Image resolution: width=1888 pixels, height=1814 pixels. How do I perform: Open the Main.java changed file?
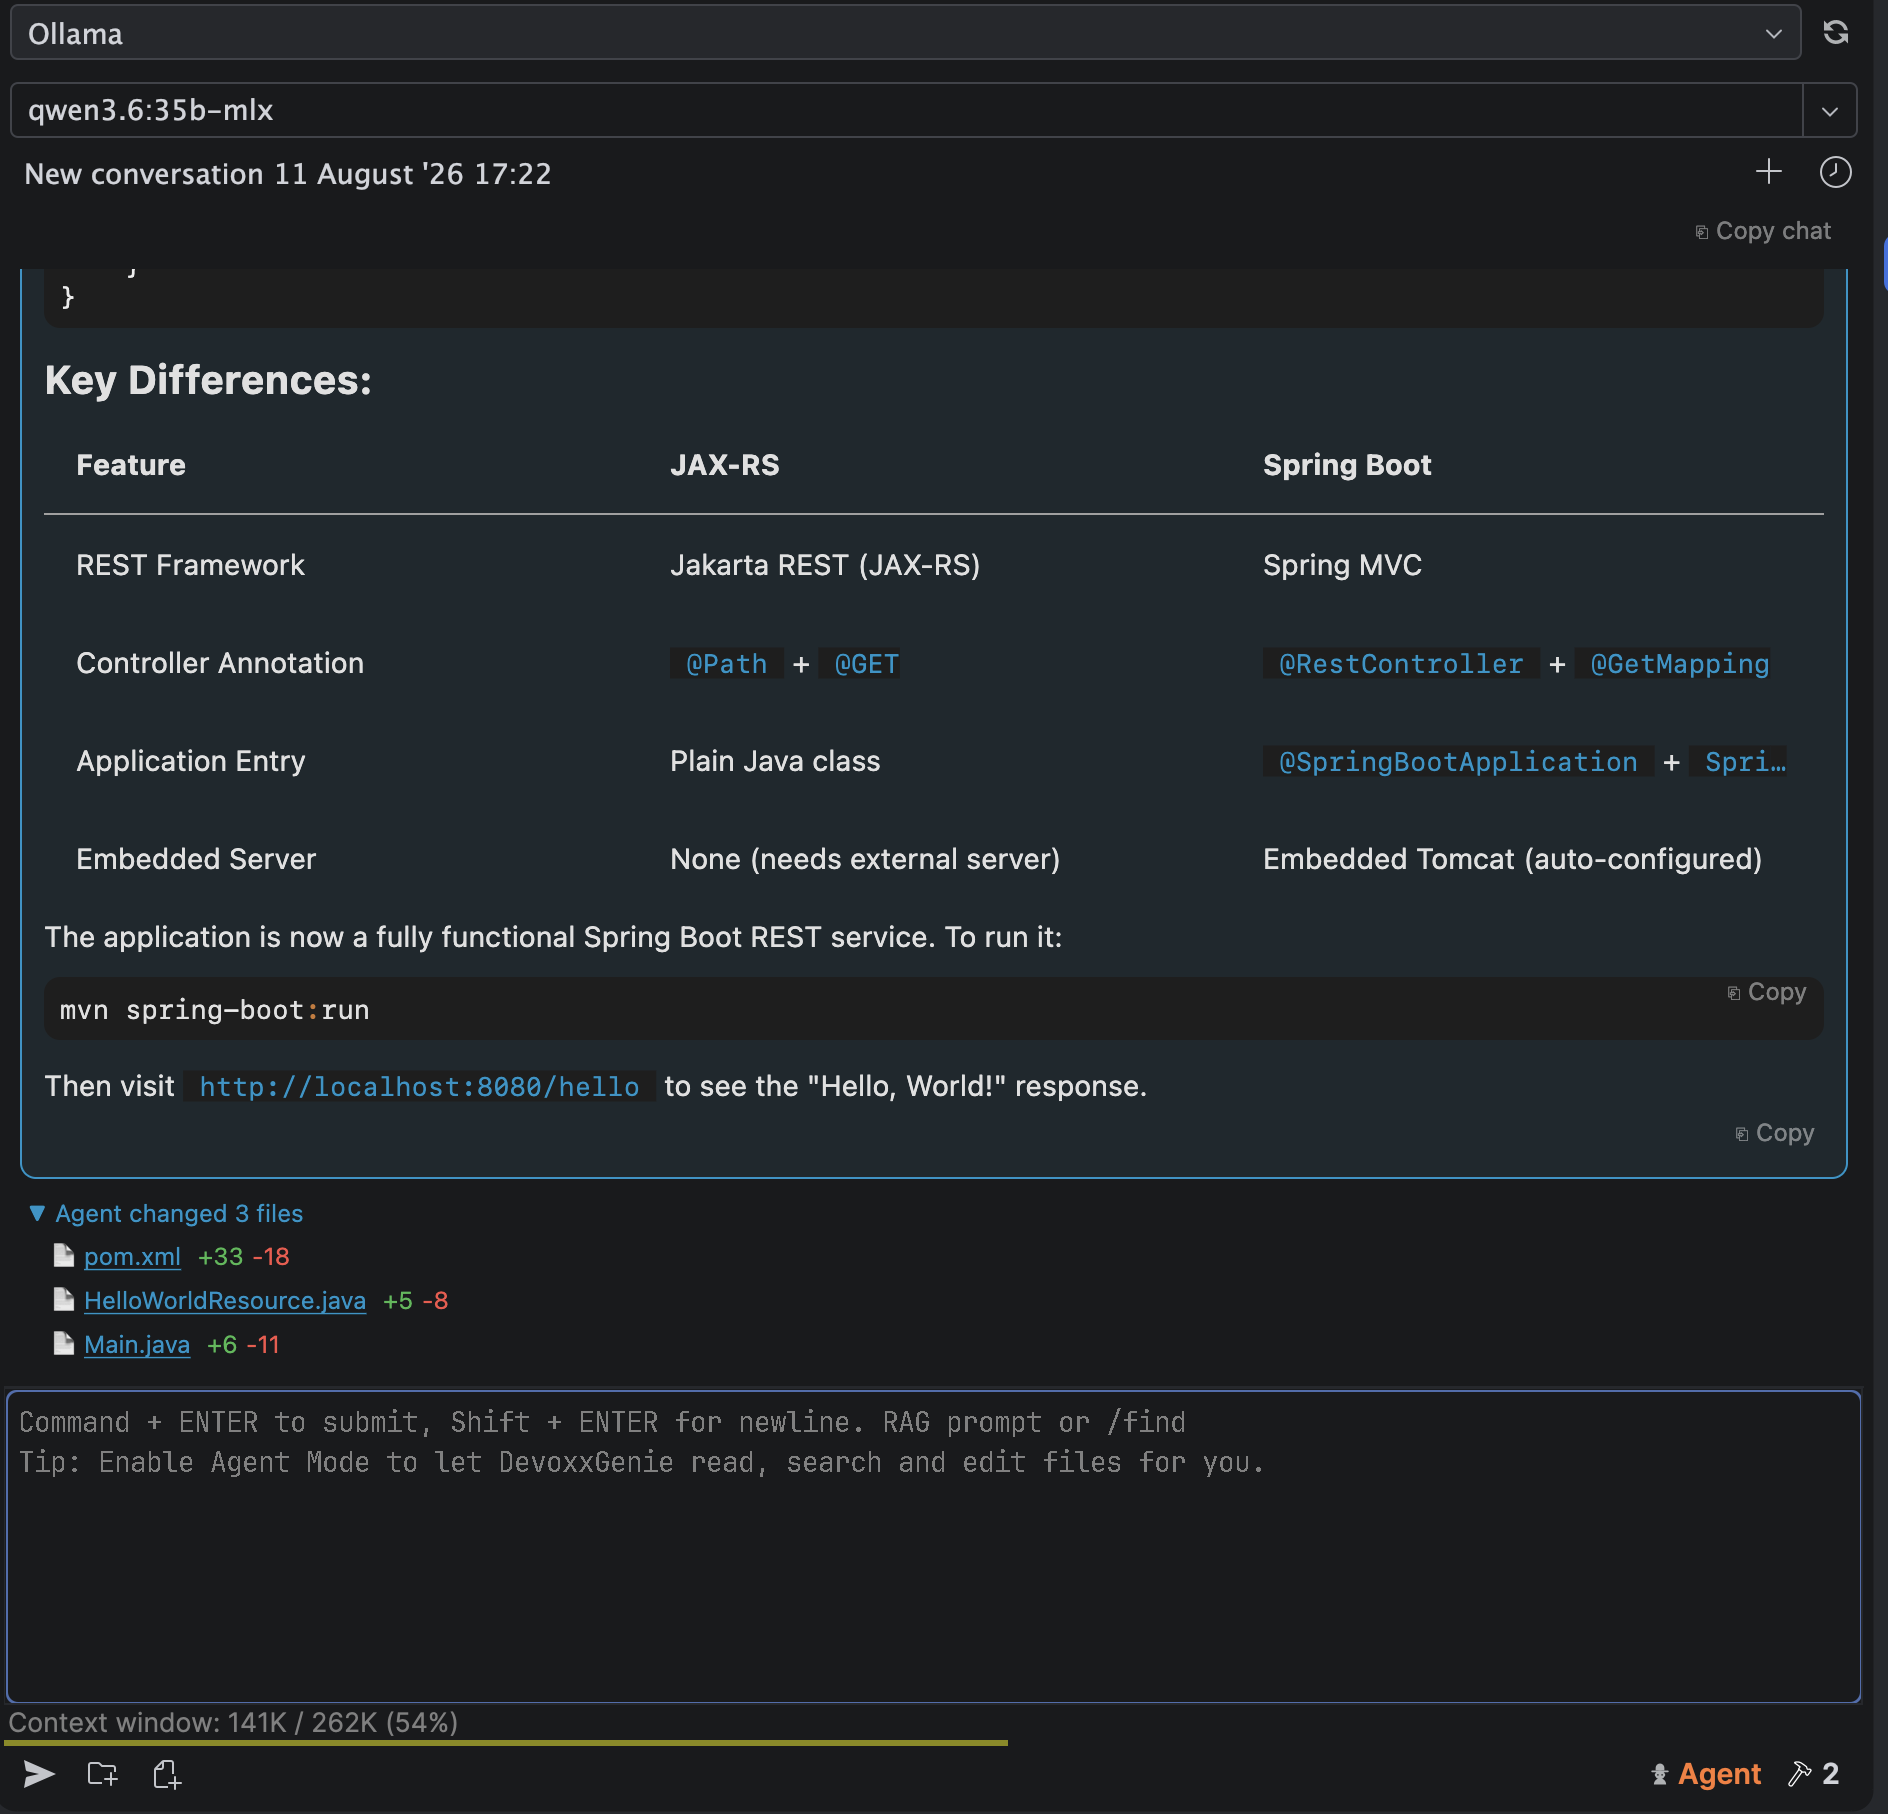[x=137, y=1344]
